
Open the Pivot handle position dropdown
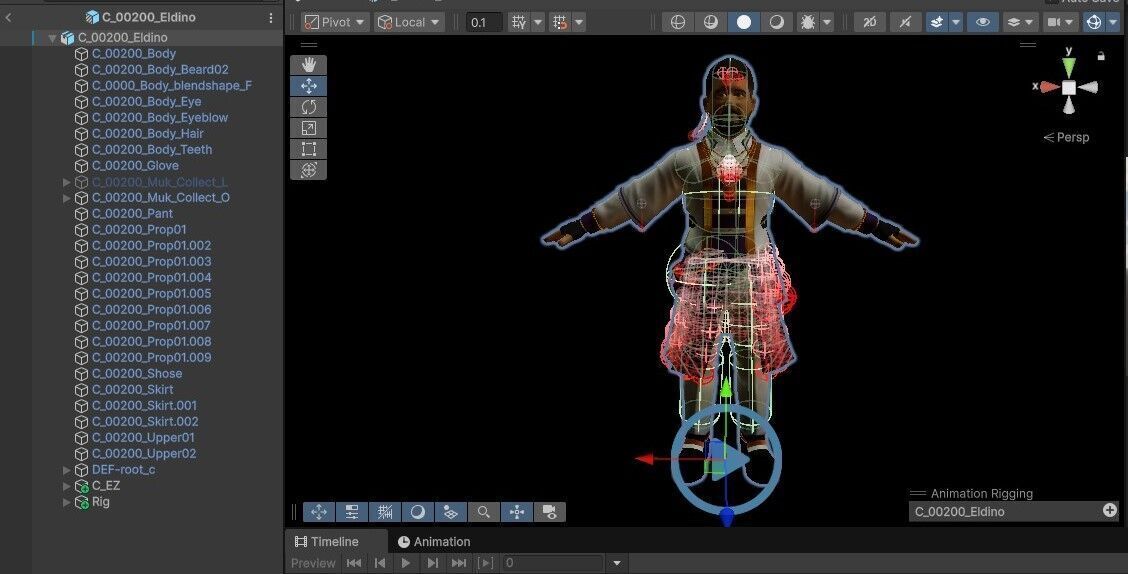335,22
